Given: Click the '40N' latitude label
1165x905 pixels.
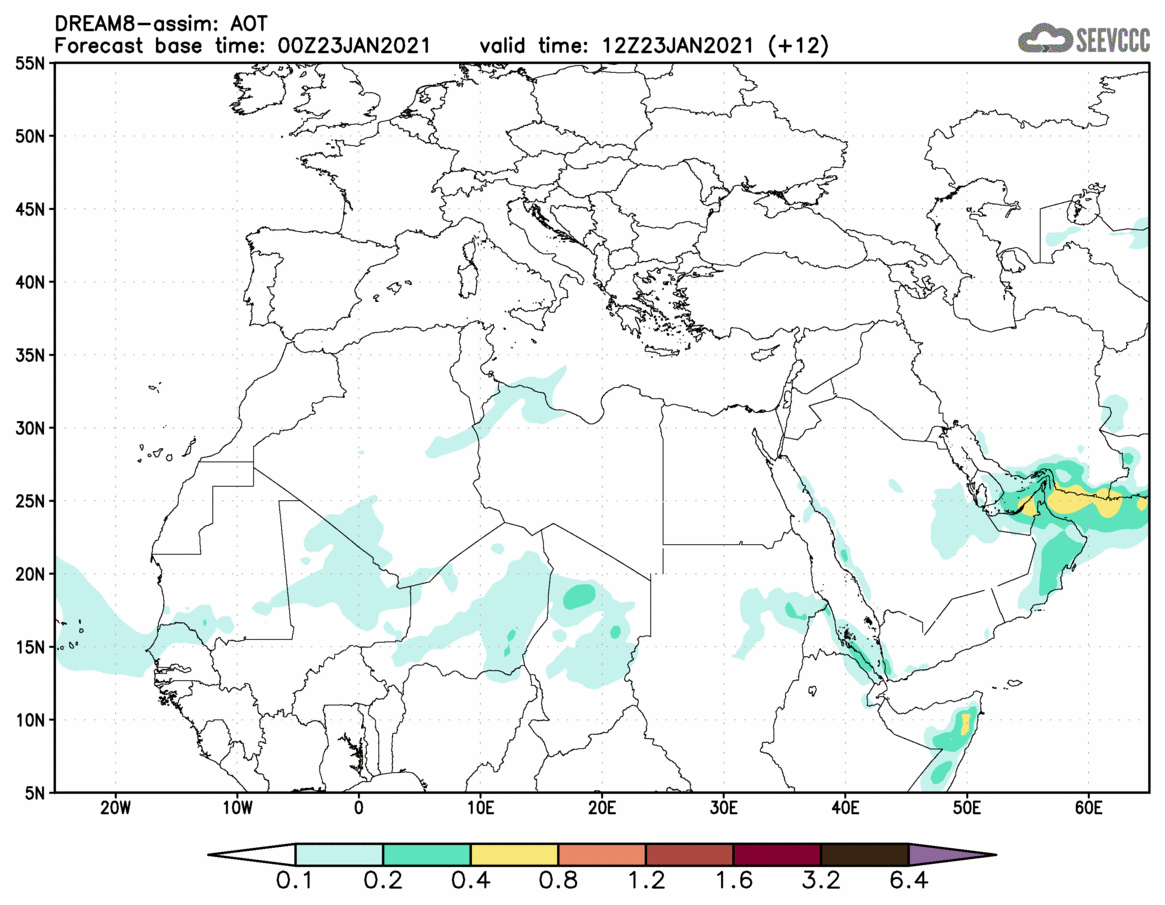Looking at the screenshot, I should pyautogui.click(x=30, y=282).
